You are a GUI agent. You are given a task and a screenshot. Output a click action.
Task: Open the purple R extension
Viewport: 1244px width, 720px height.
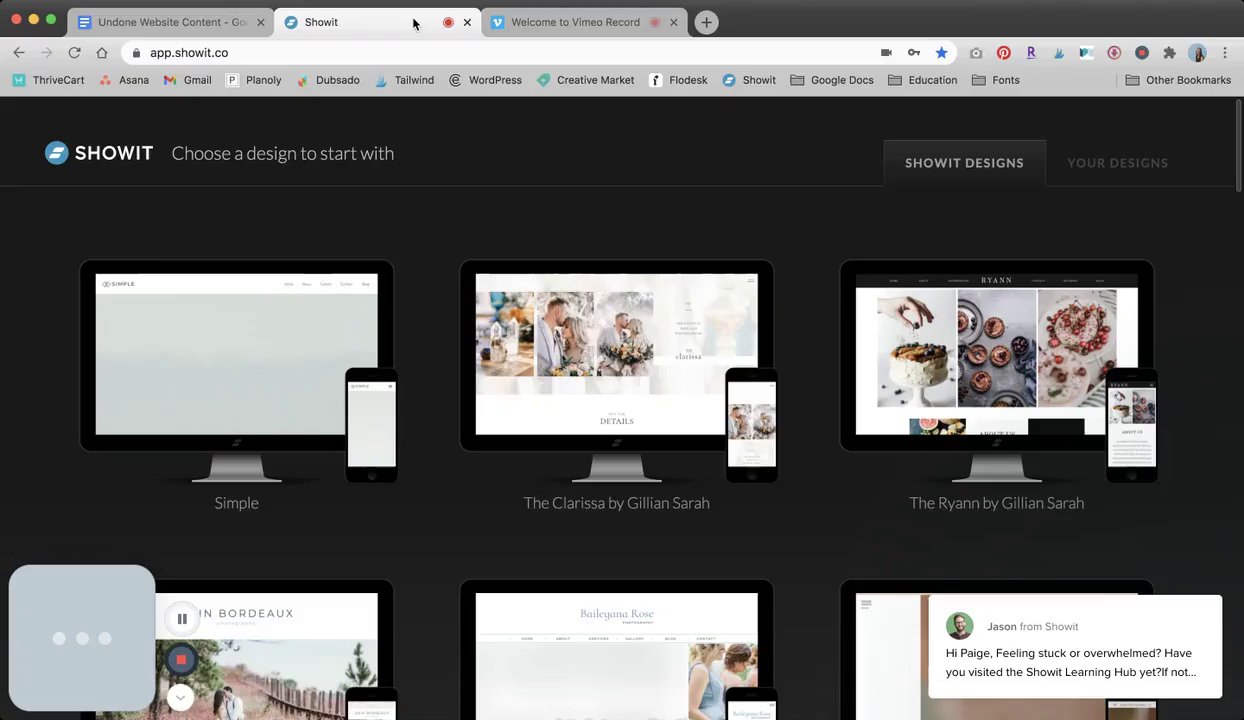1031,53
